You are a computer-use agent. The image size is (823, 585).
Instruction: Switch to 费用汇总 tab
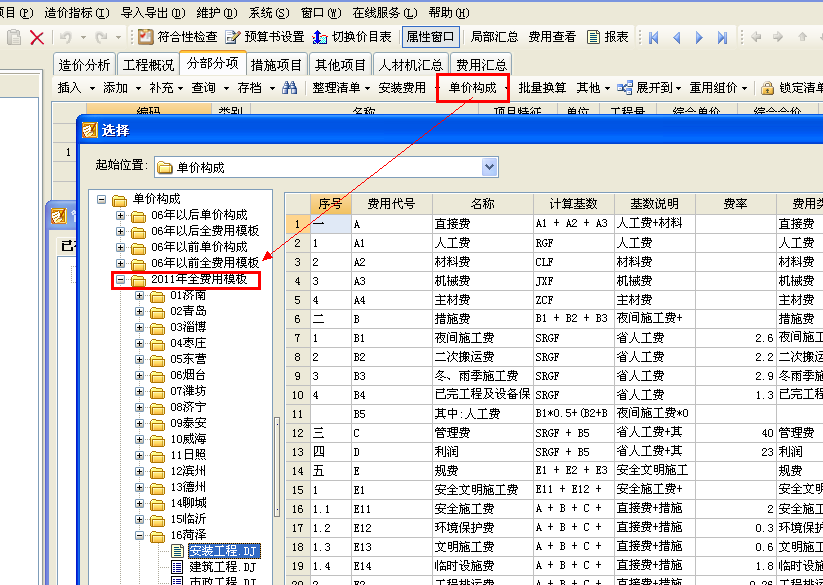click(481, 65)
